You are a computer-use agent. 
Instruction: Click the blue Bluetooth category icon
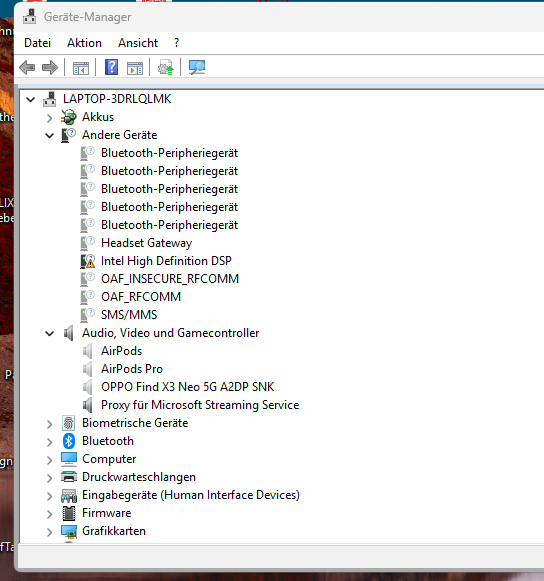click(69, 441)
